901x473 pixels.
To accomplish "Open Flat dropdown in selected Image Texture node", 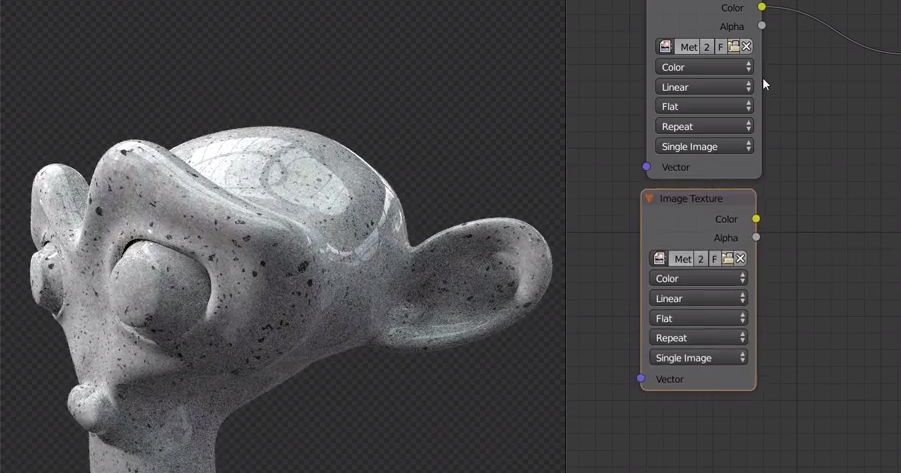I will 698,318.
